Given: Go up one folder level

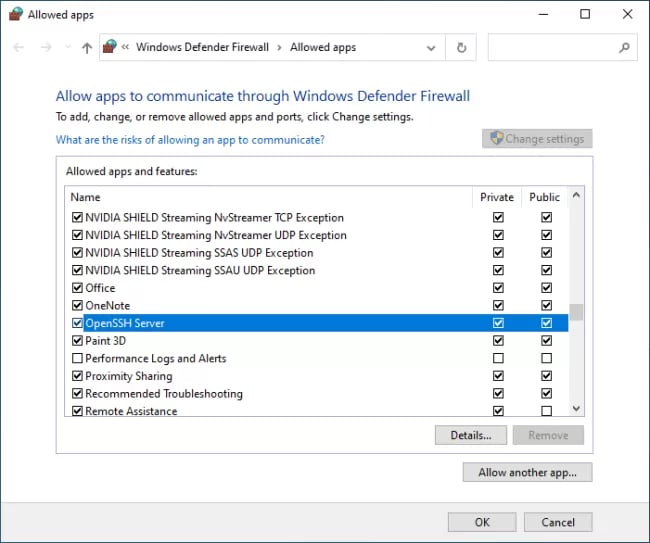Looking at the screenshot, I should 87,48.
